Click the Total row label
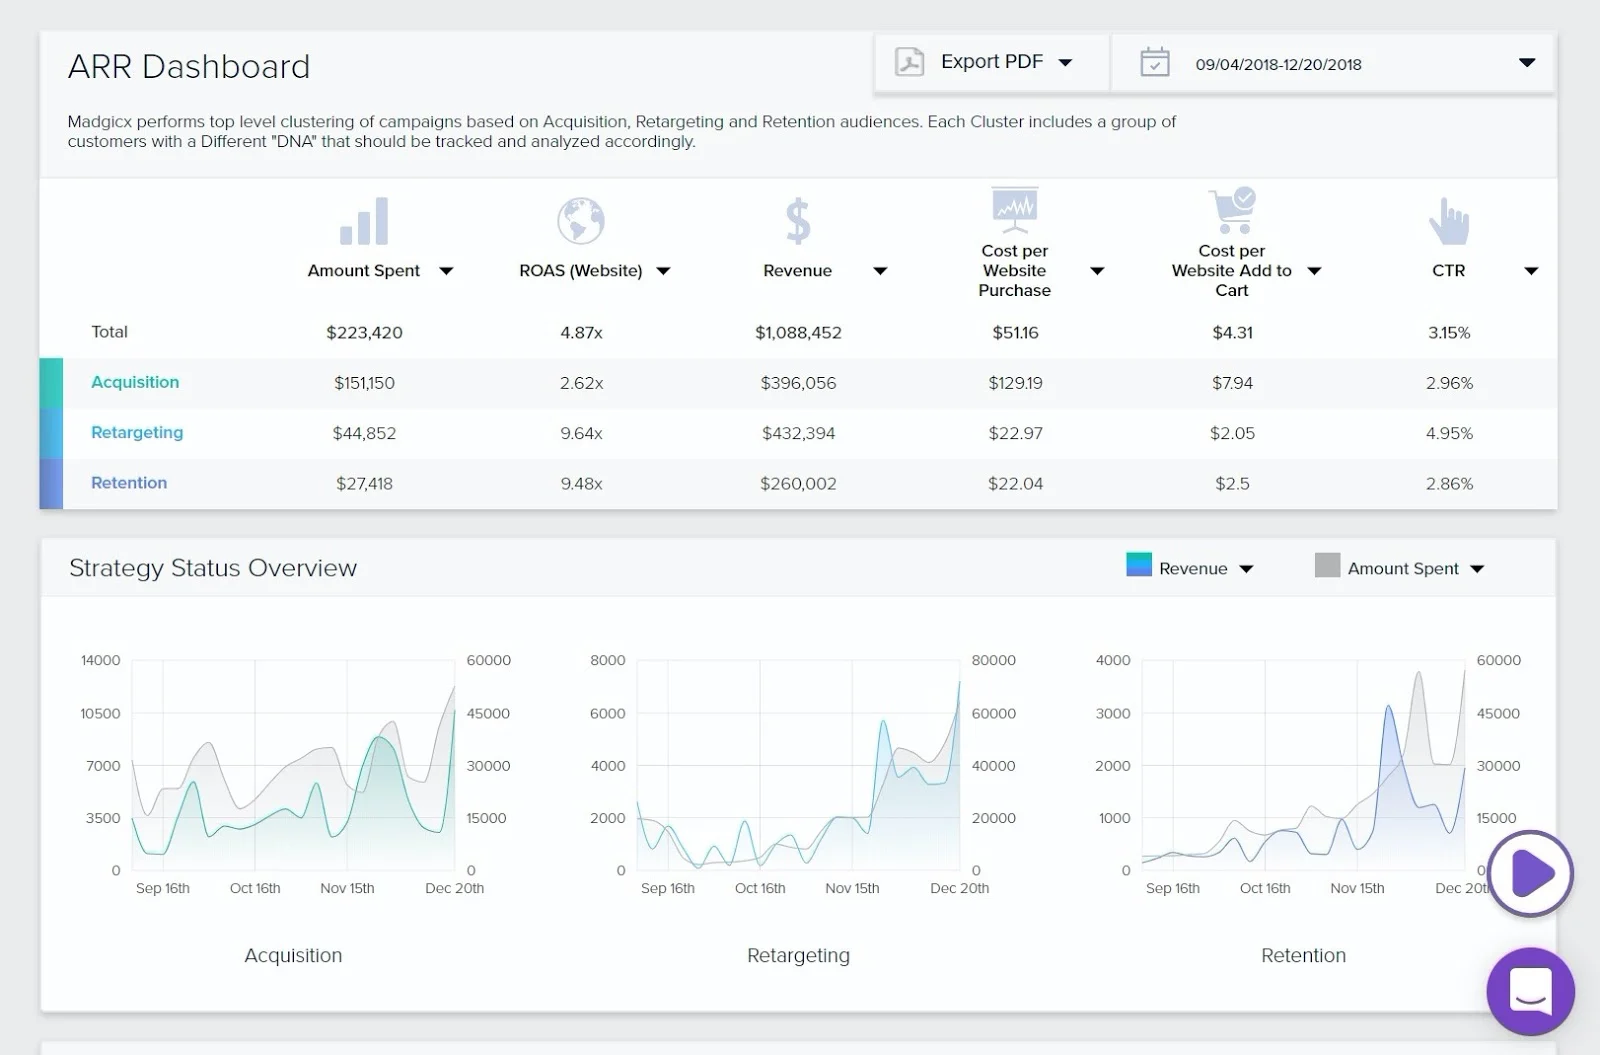Image resolution: width=1600 pixels, height=1055 pixels. tap(109, 332)
